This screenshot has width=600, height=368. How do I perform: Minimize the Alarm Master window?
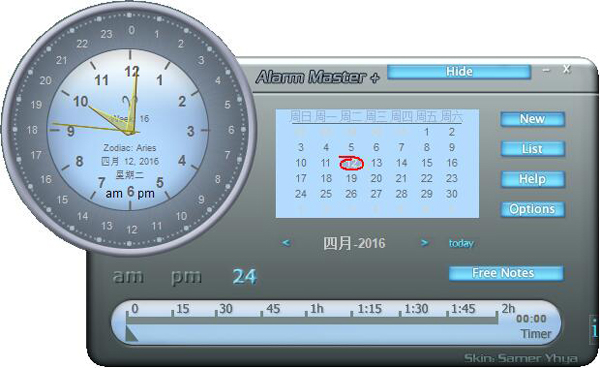[x=546, y=70]
